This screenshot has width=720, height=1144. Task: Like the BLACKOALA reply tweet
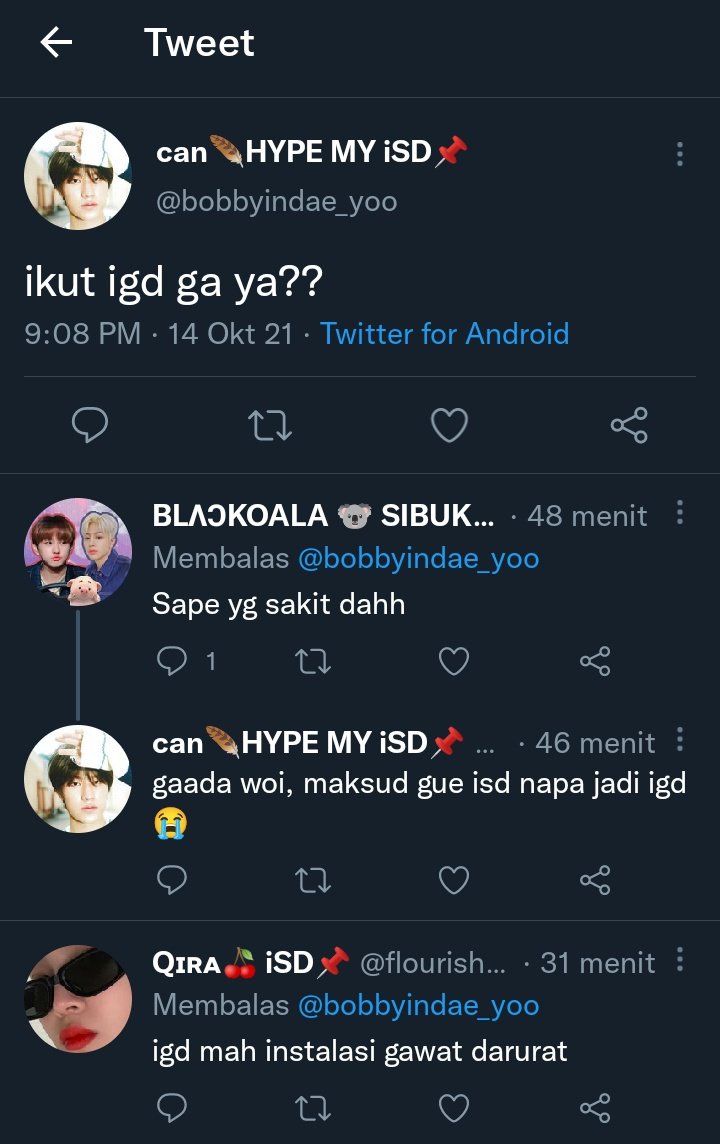[454, 661]
